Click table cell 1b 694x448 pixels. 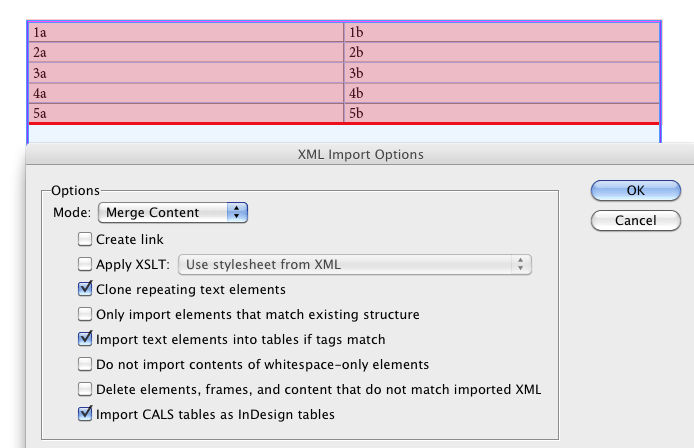coord(502,32)
